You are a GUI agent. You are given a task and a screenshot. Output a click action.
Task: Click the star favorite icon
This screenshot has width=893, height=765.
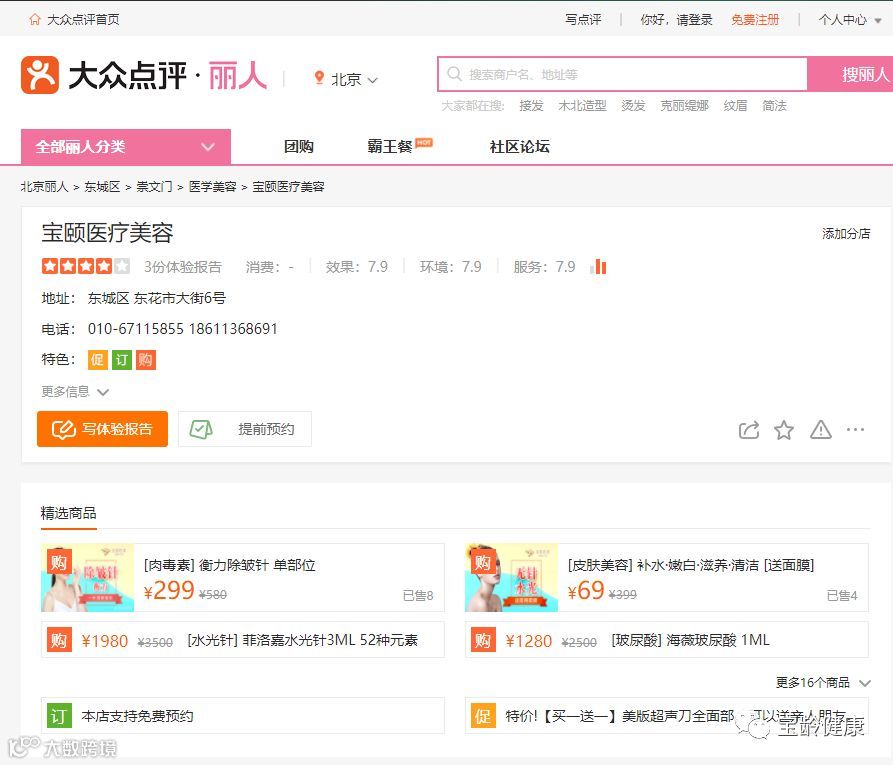pyautogui.click(x=784, y=430)
